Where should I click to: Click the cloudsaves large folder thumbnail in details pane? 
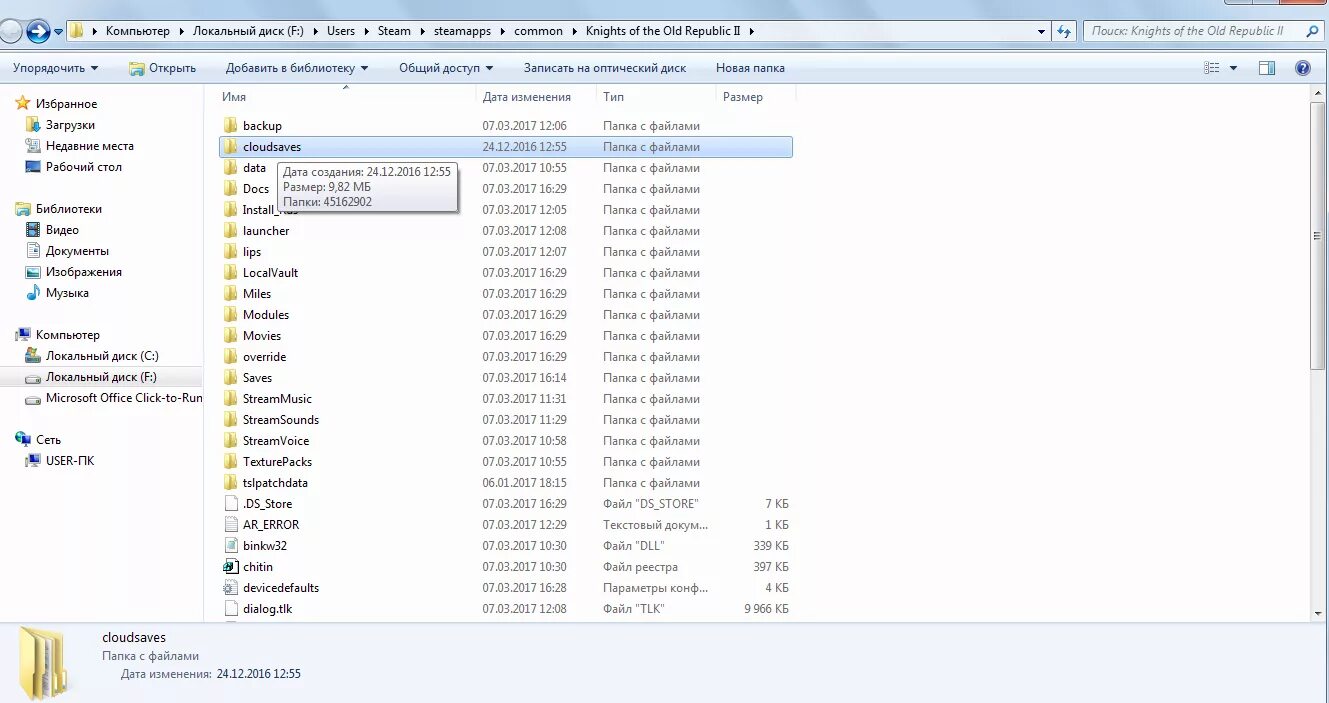[x=45, y=663]
